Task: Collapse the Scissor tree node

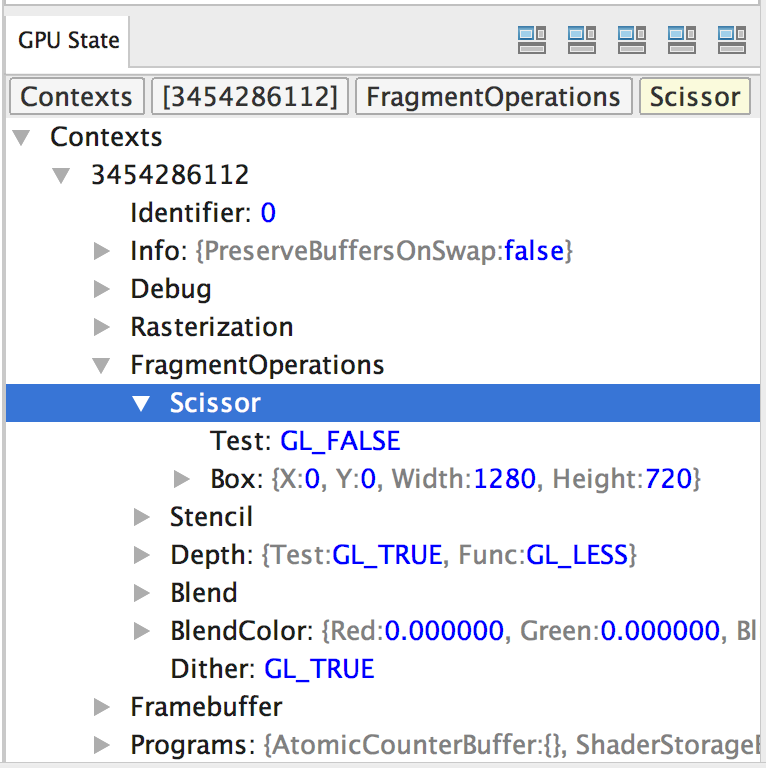Action: pos(141,403)
